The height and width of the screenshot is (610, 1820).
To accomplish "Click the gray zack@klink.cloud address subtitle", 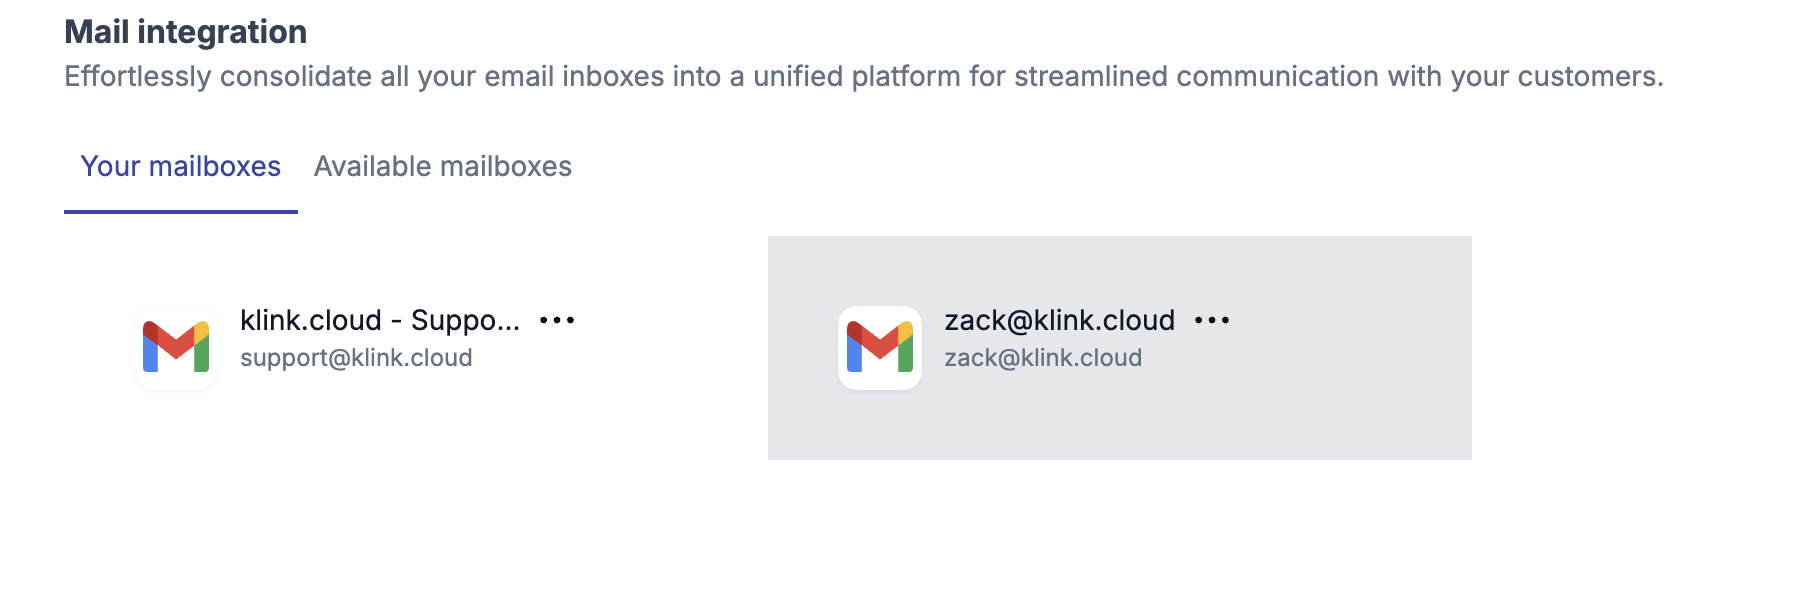I will [1043, 358].
